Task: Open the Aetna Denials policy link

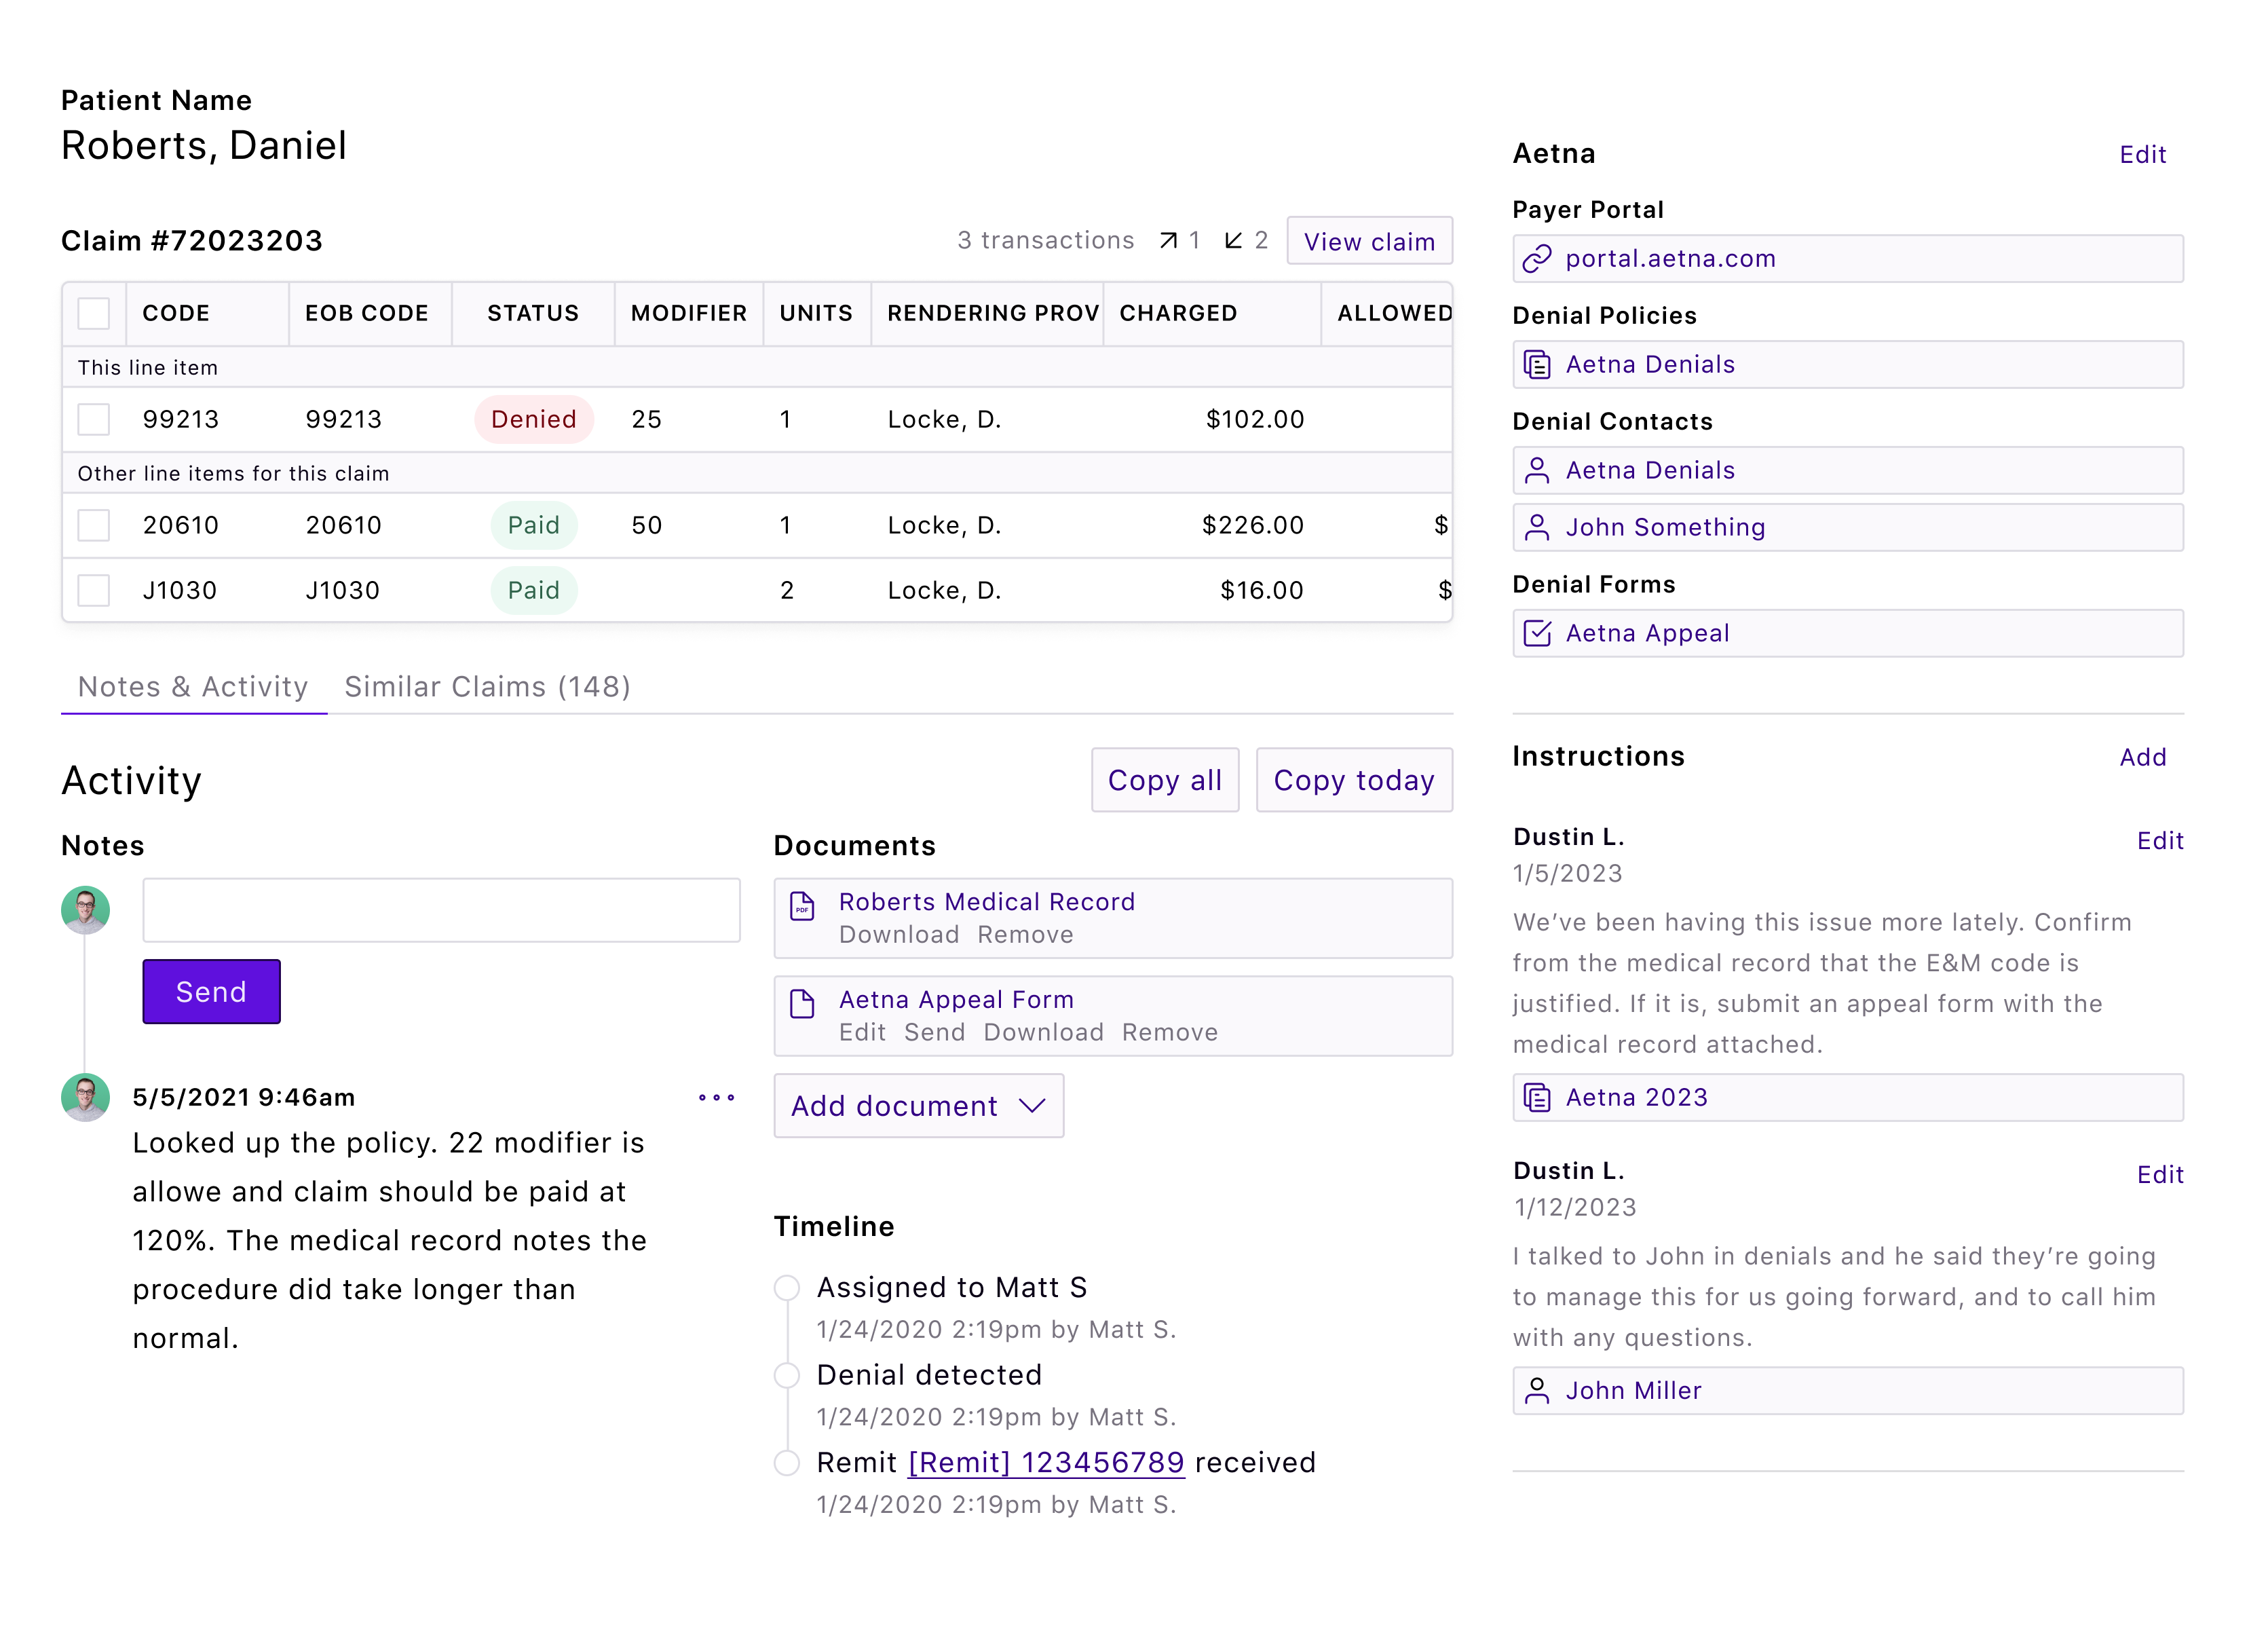Action: (x=1847, y=365)
